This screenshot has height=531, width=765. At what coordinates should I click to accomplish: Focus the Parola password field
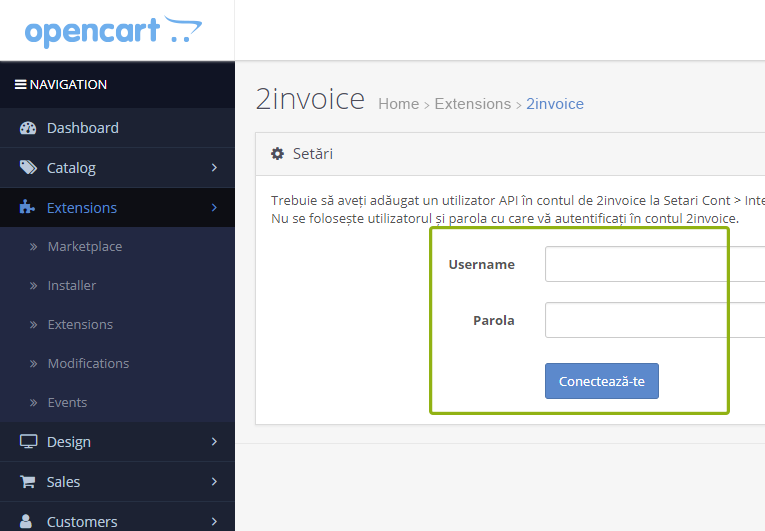click(655, 320)
